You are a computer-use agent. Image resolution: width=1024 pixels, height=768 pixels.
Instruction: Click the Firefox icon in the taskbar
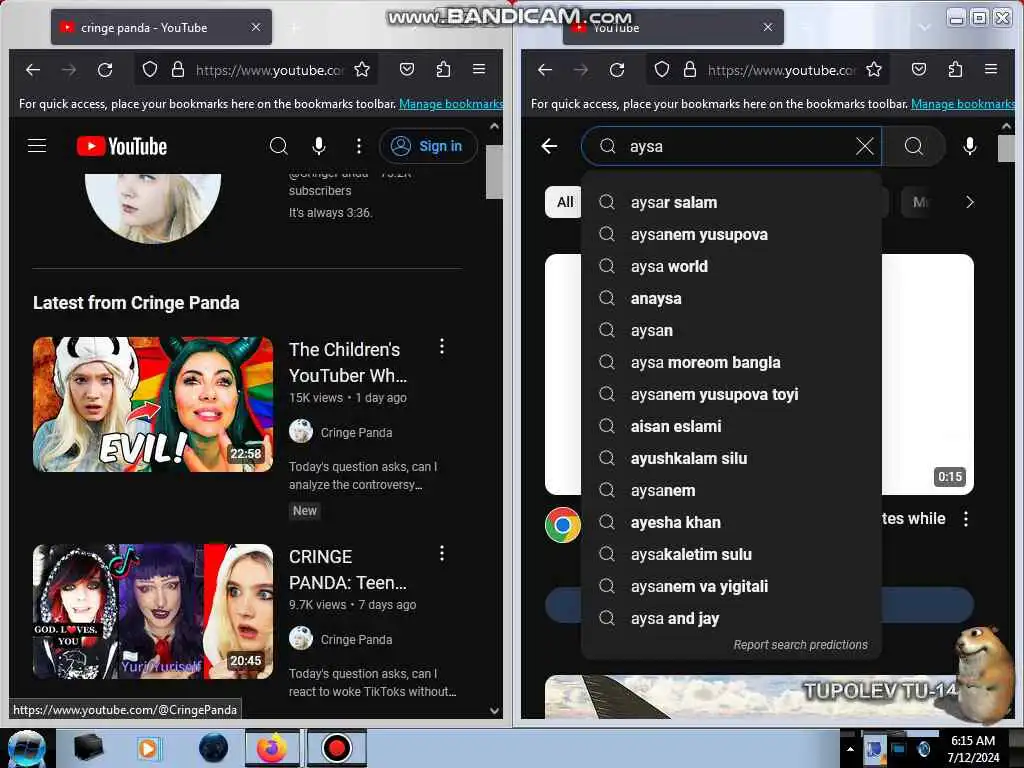(272, 748)
